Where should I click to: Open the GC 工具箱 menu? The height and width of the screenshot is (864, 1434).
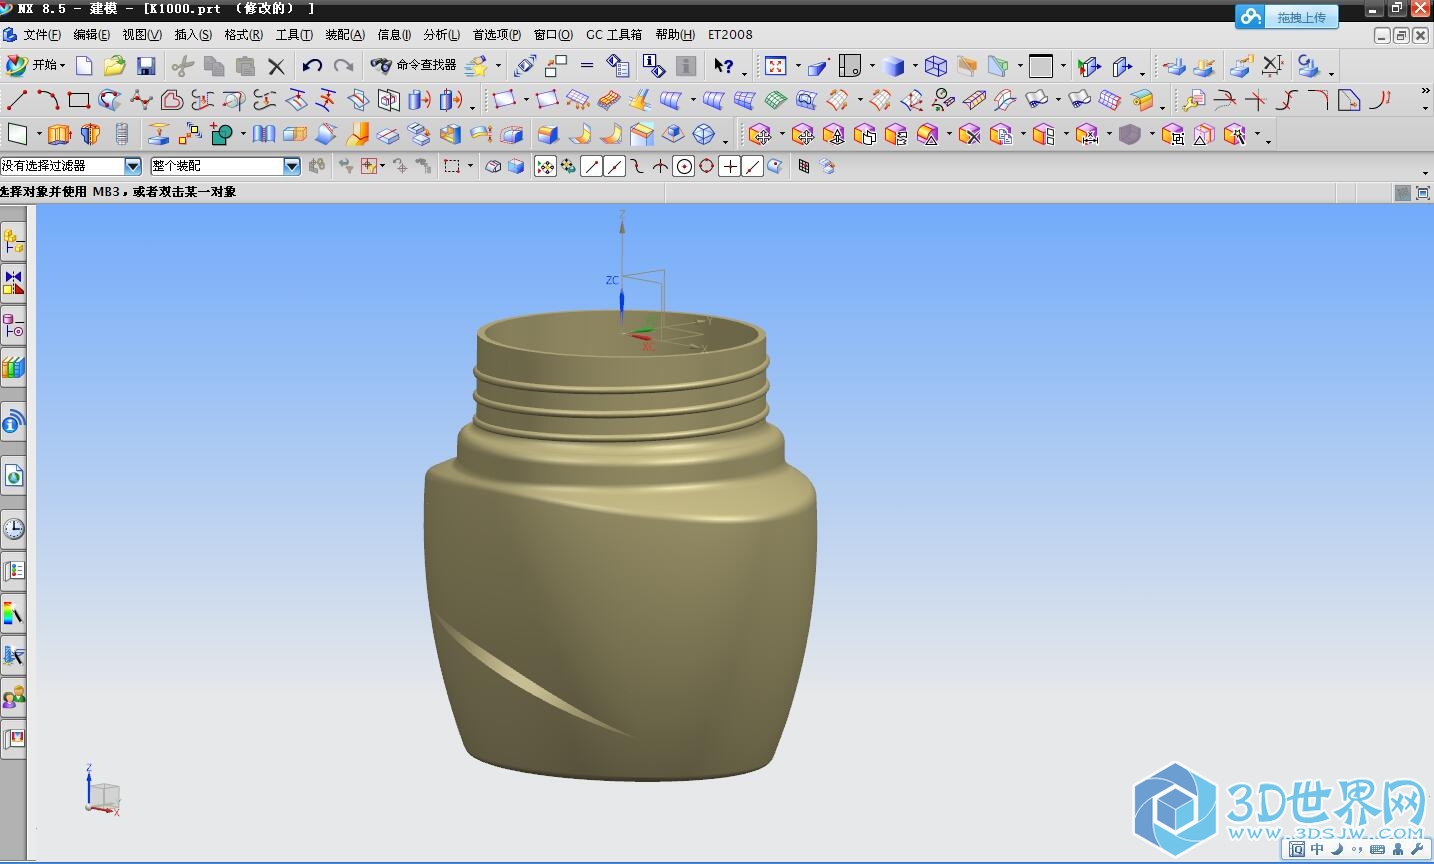coord(614,35)
